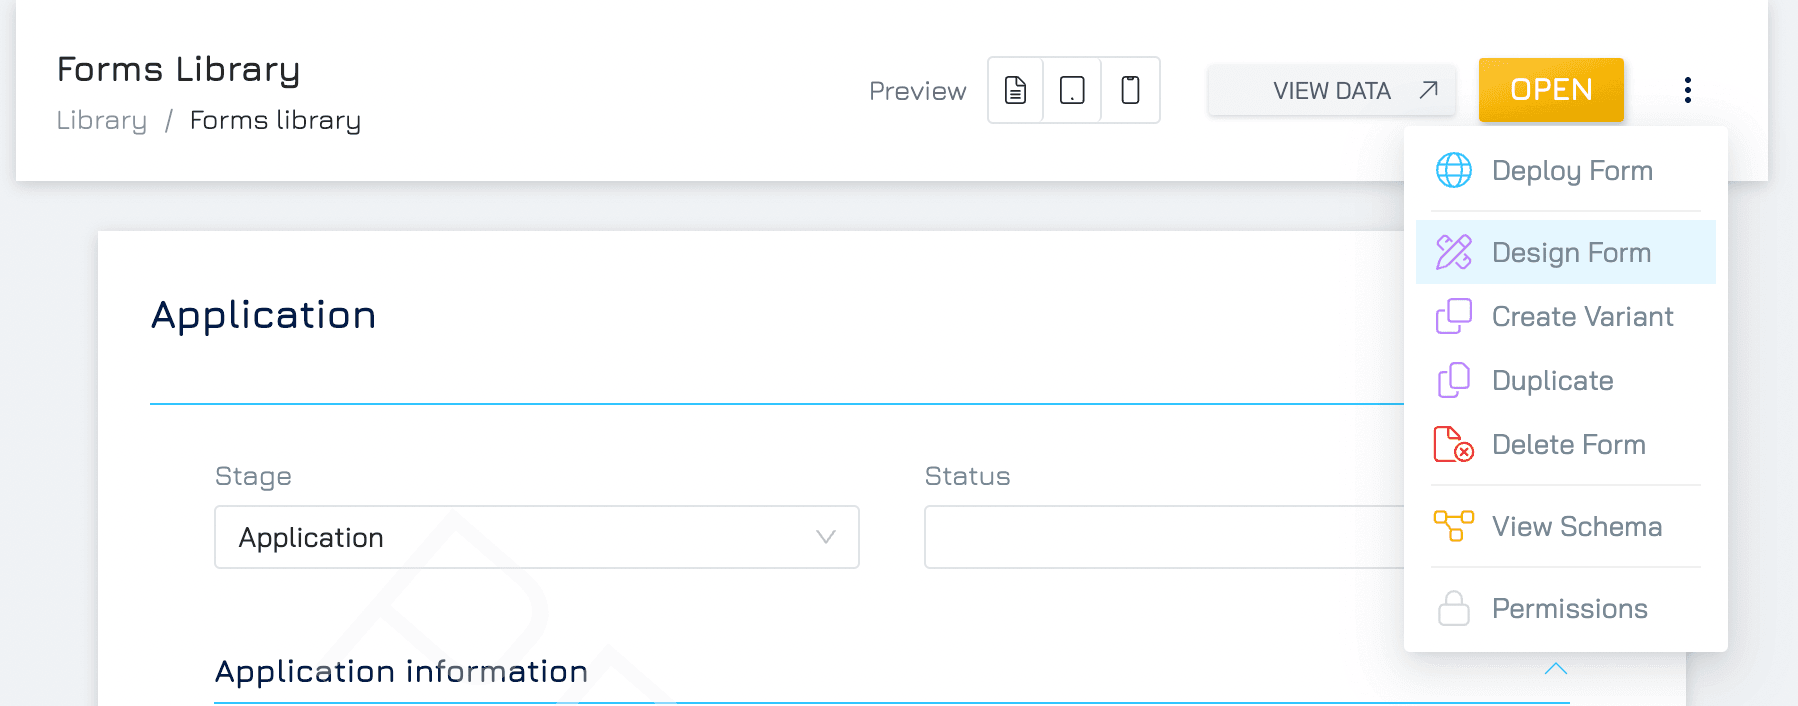Screen dimensions: 1798x706
Task: Click the globe icon beside Deploy Form
Action: coord(1454,170)
